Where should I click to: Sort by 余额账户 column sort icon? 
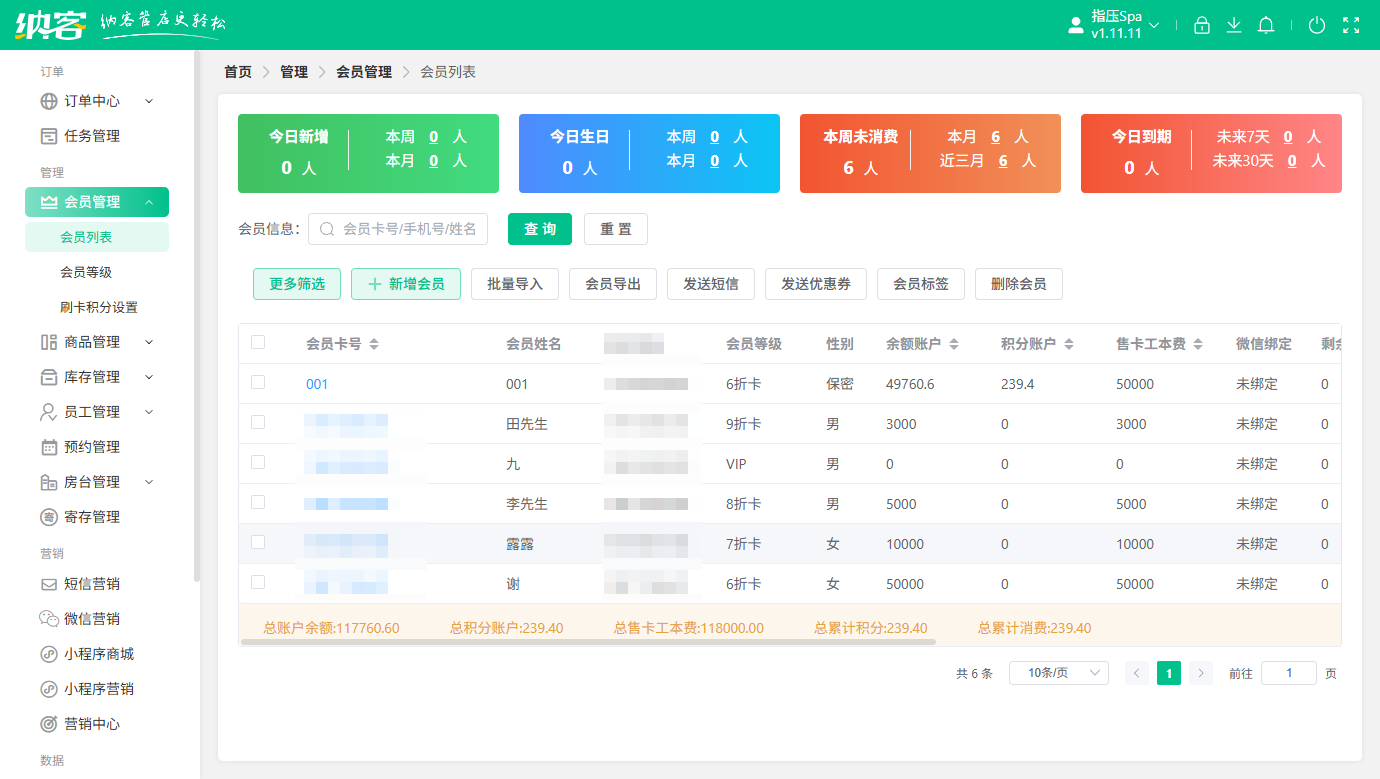[954, 344]
